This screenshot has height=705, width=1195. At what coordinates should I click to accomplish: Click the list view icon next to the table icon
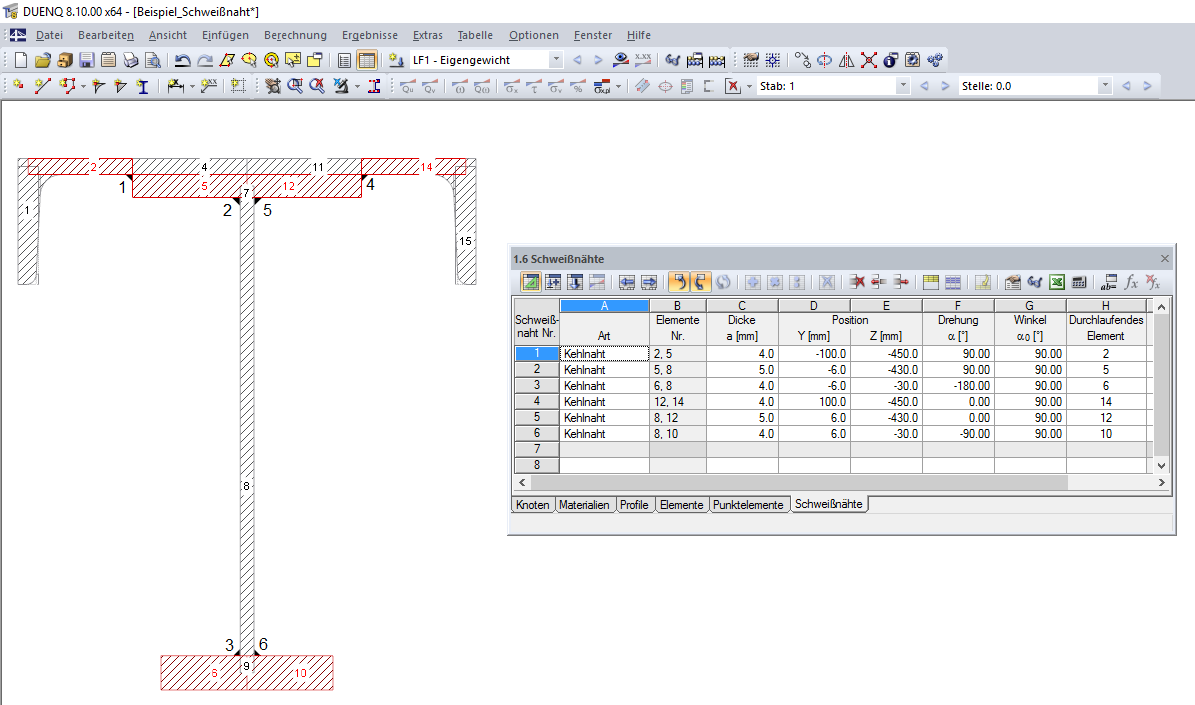[344, 60]
